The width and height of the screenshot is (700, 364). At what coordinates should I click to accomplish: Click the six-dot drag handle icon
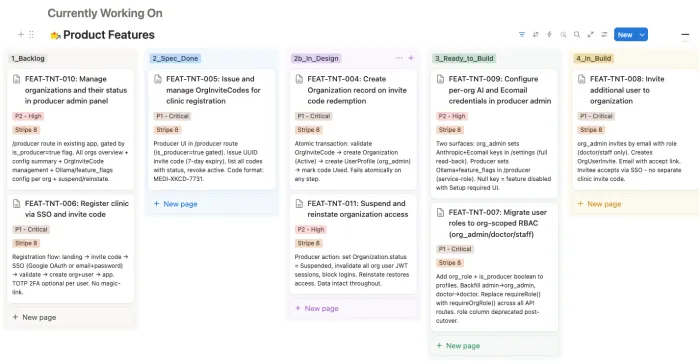click(x=31, y=34)
